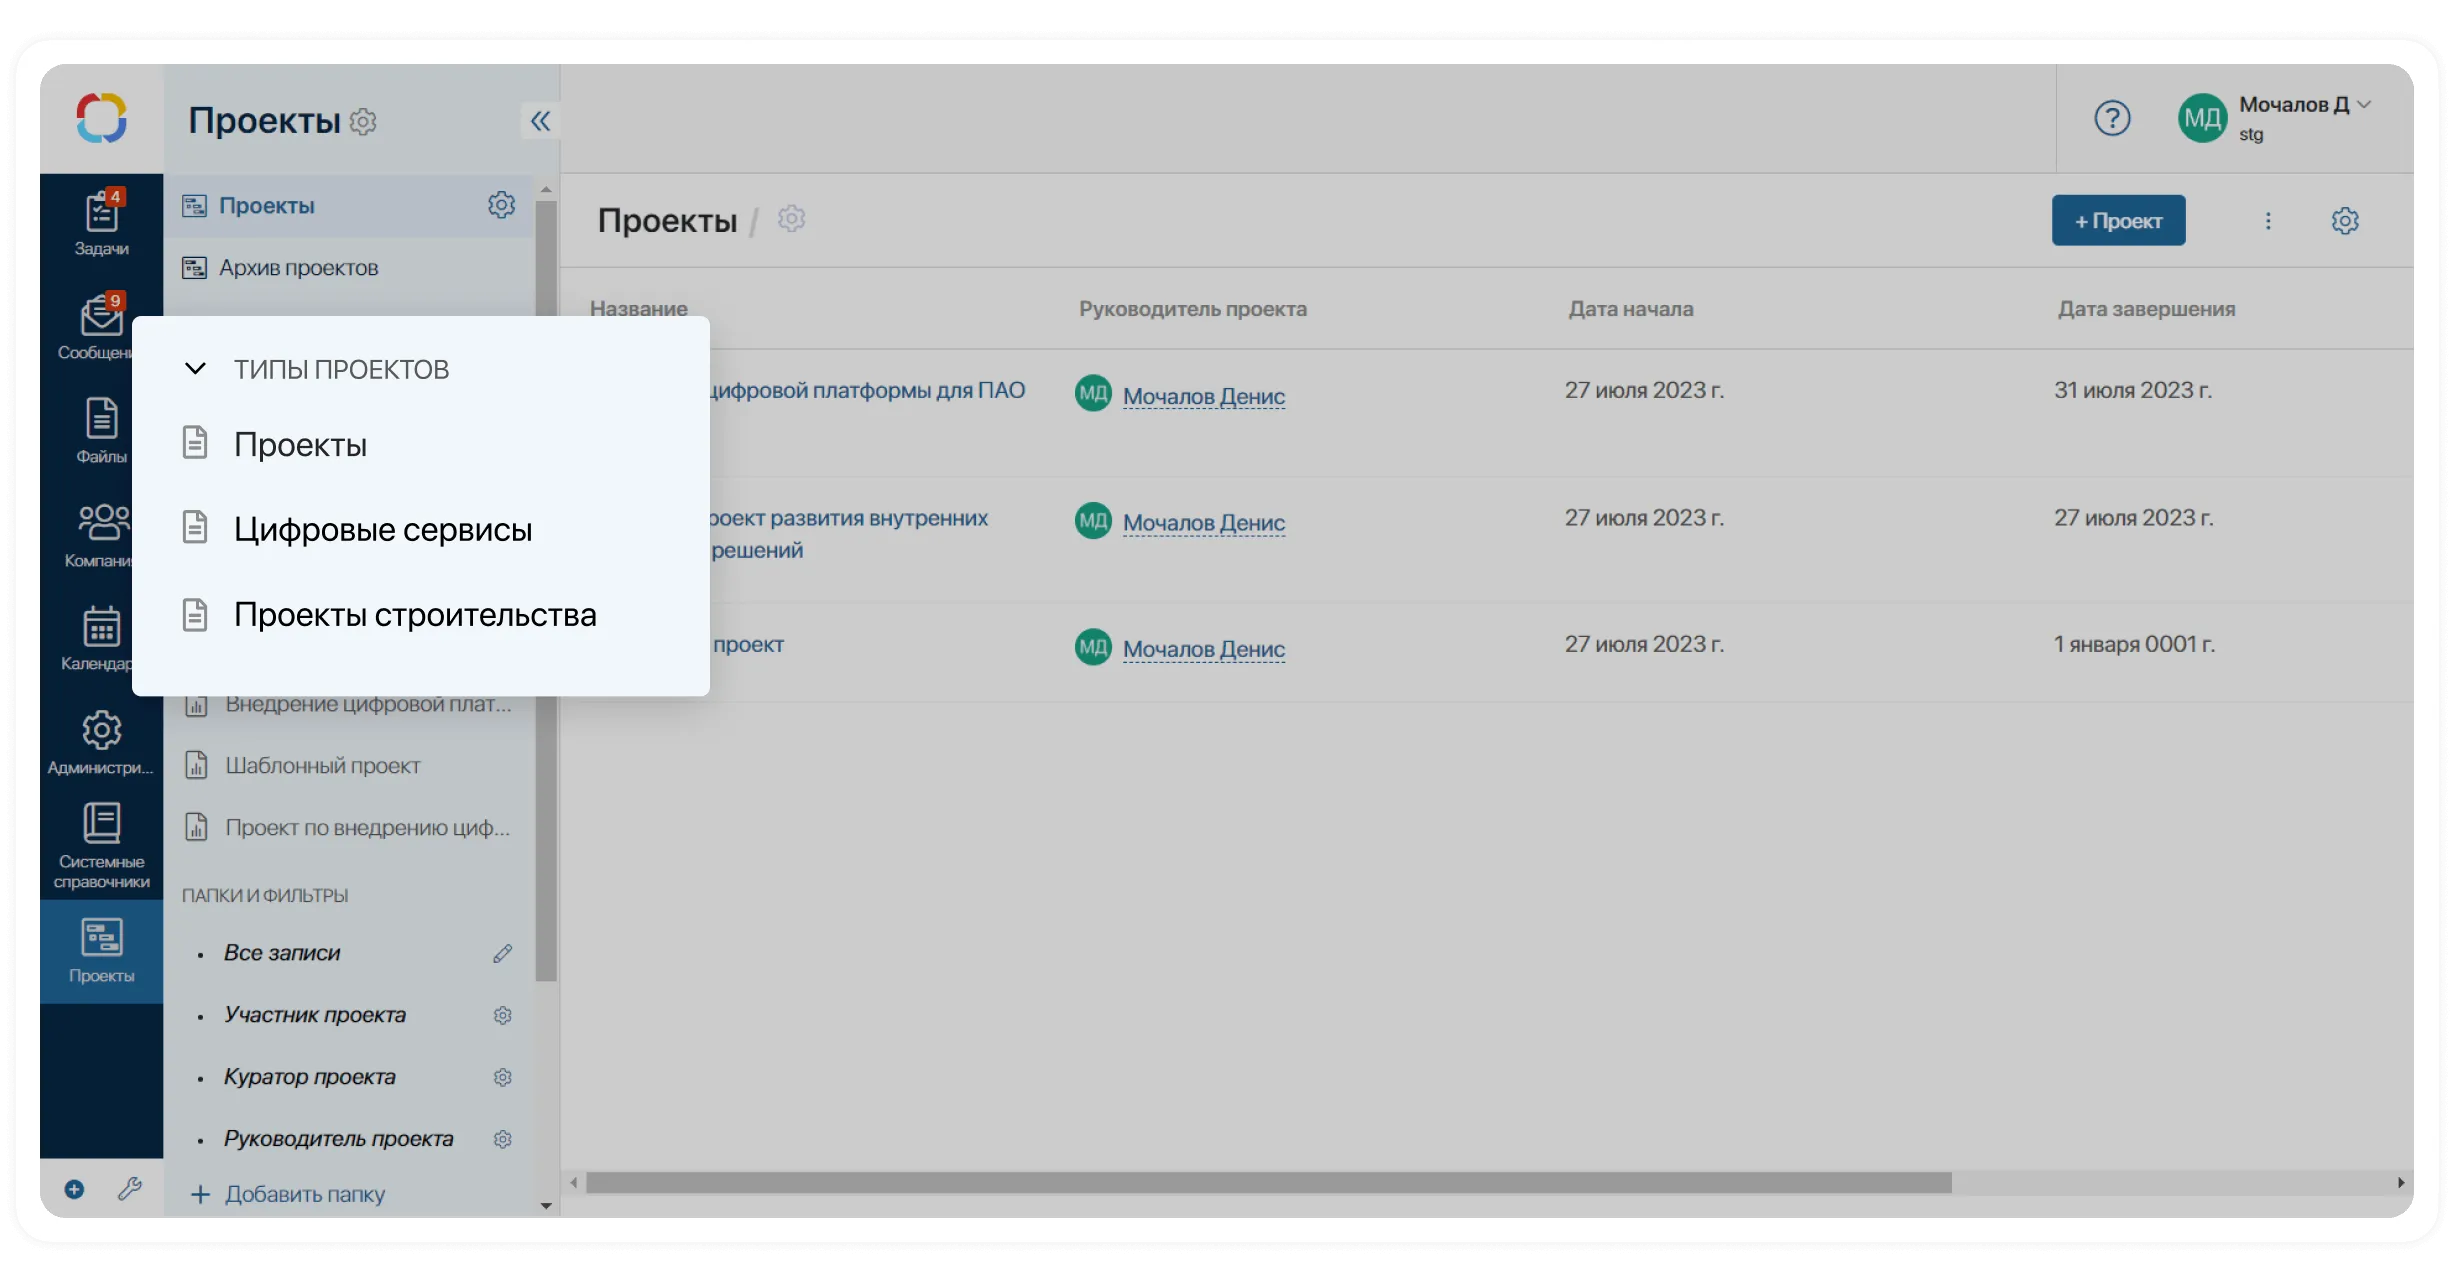This screenshot has height=1278, width=2456.
Task: Open the System directories icon
Action: point(101,844)
